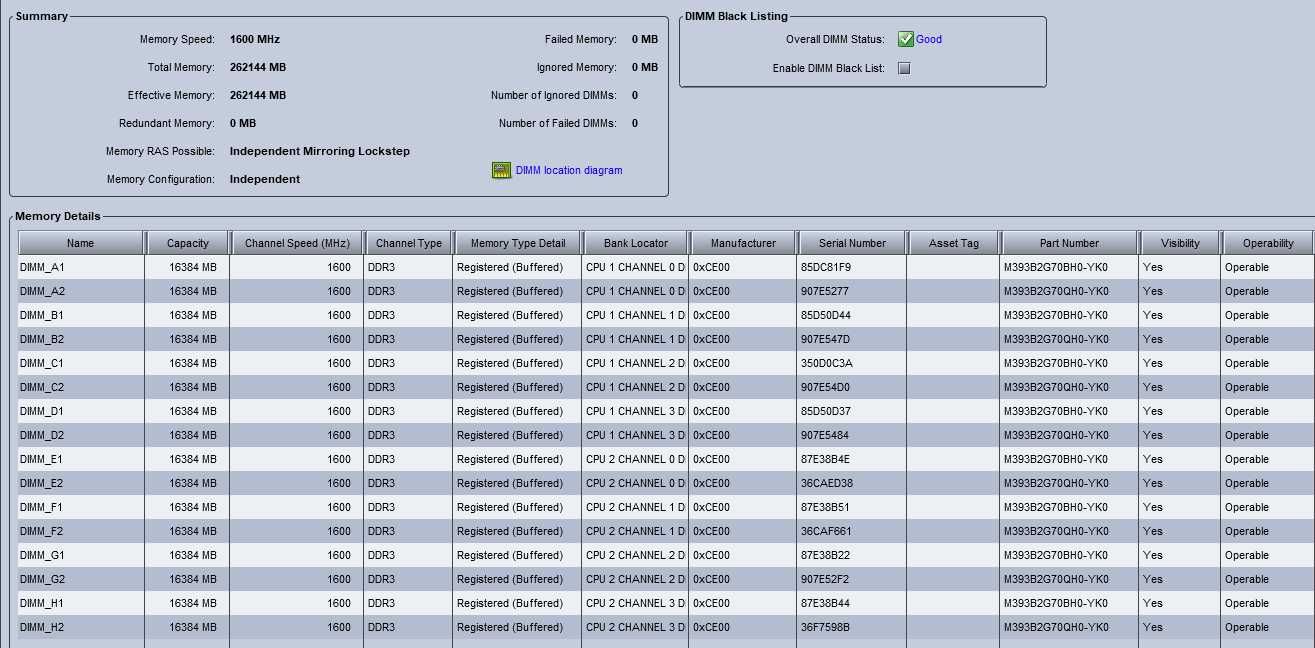Image resolution: width=1315 pixels, height=648 pixels.
Task: Sort by the Bank Locator column header
Action: click(636, 243)
